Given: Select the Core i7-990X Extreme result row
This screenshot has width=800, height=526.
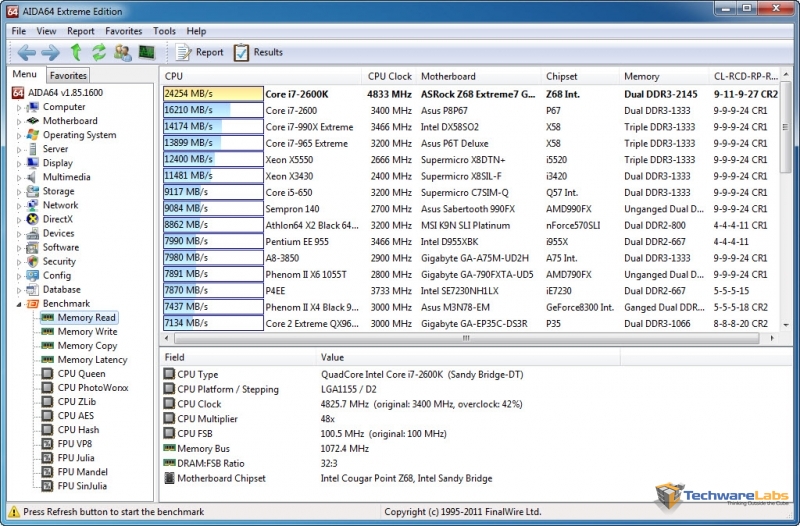Looking at the screenshot, I should tap(308, 127).
